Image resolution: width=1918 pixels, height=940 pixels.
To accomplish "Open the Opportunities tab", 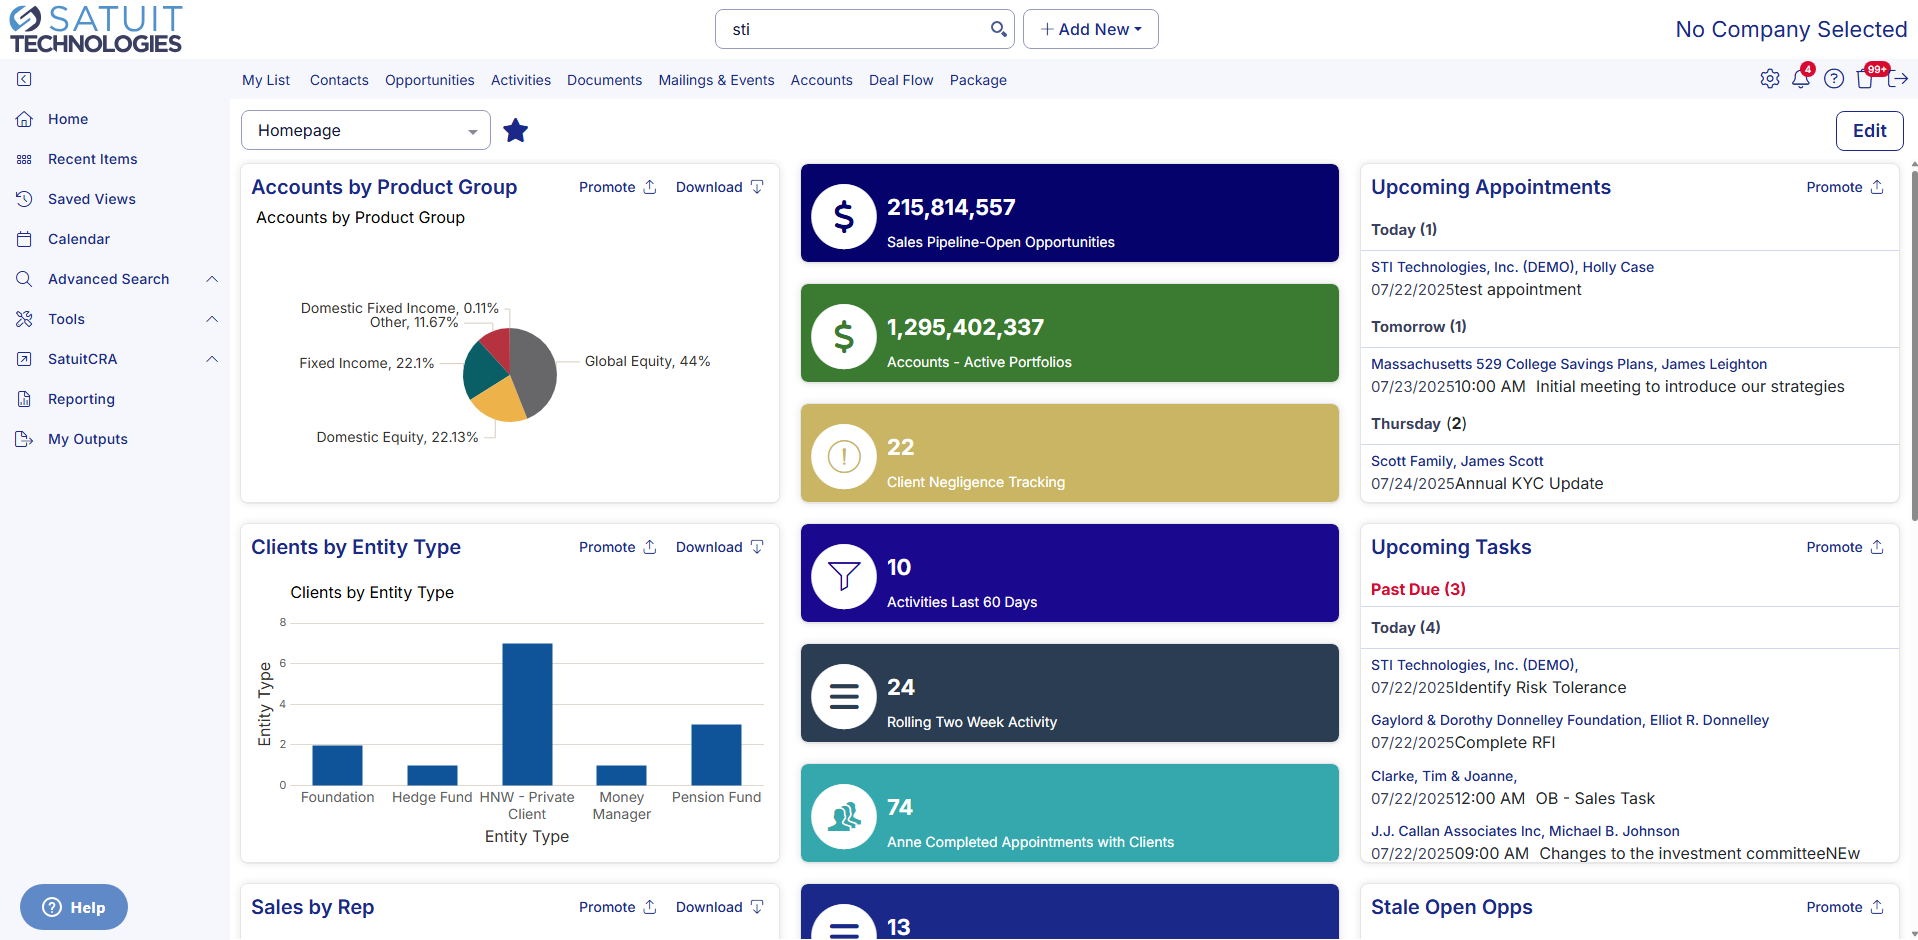I will click(430, 80).
